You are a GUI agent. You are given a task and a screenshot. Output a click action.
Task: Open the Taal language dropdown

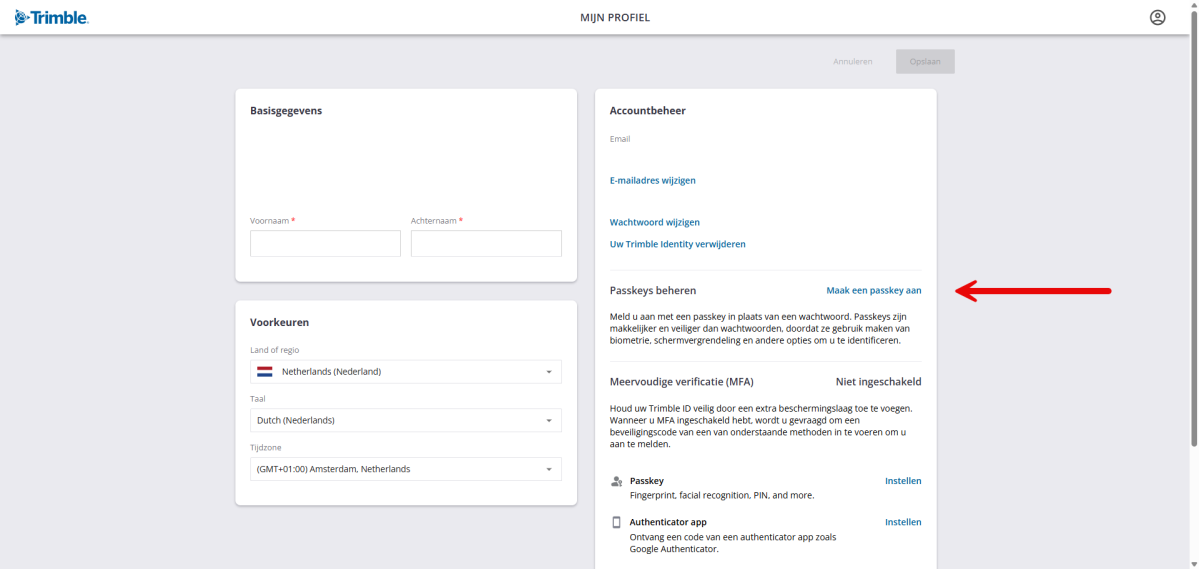click(x=405, y=420)
